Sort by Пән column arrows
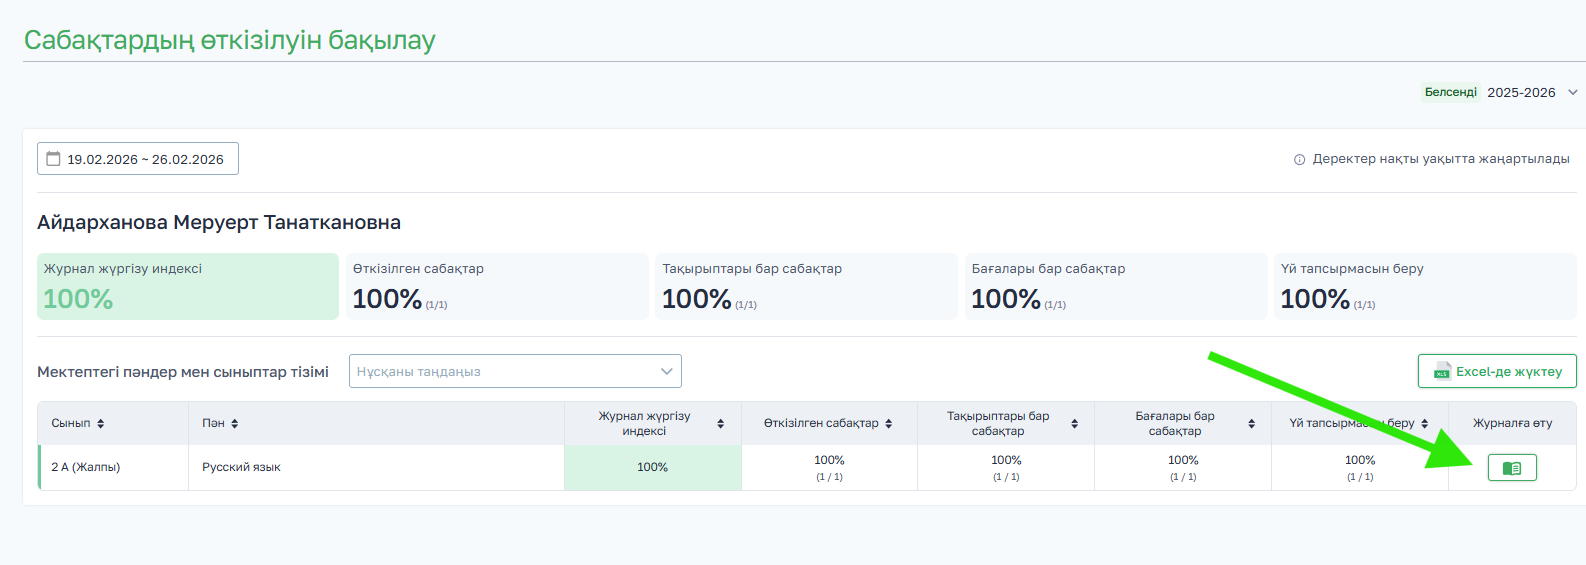Image resolution: width=1586 pixels, height=565 pixels. [x=235, y=424]
